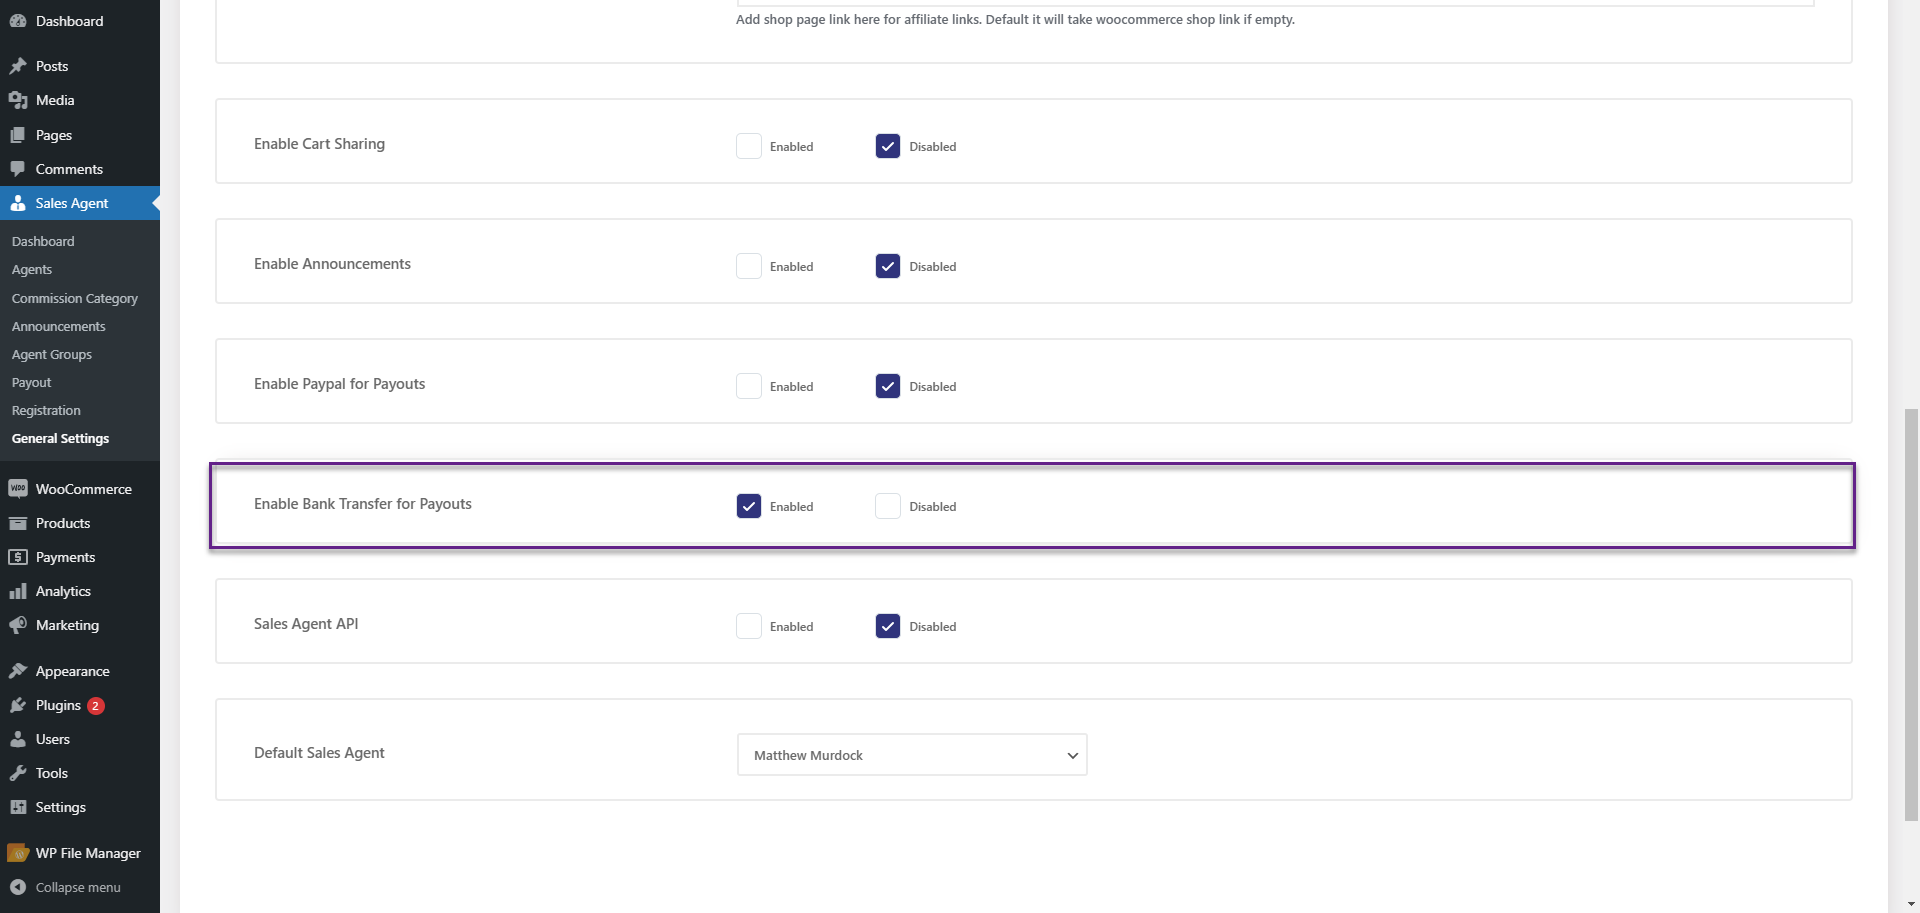The width and height of the screenshot is (1920, 913).
Task: Click the Plugins updates badge
Action: point(96,705)
